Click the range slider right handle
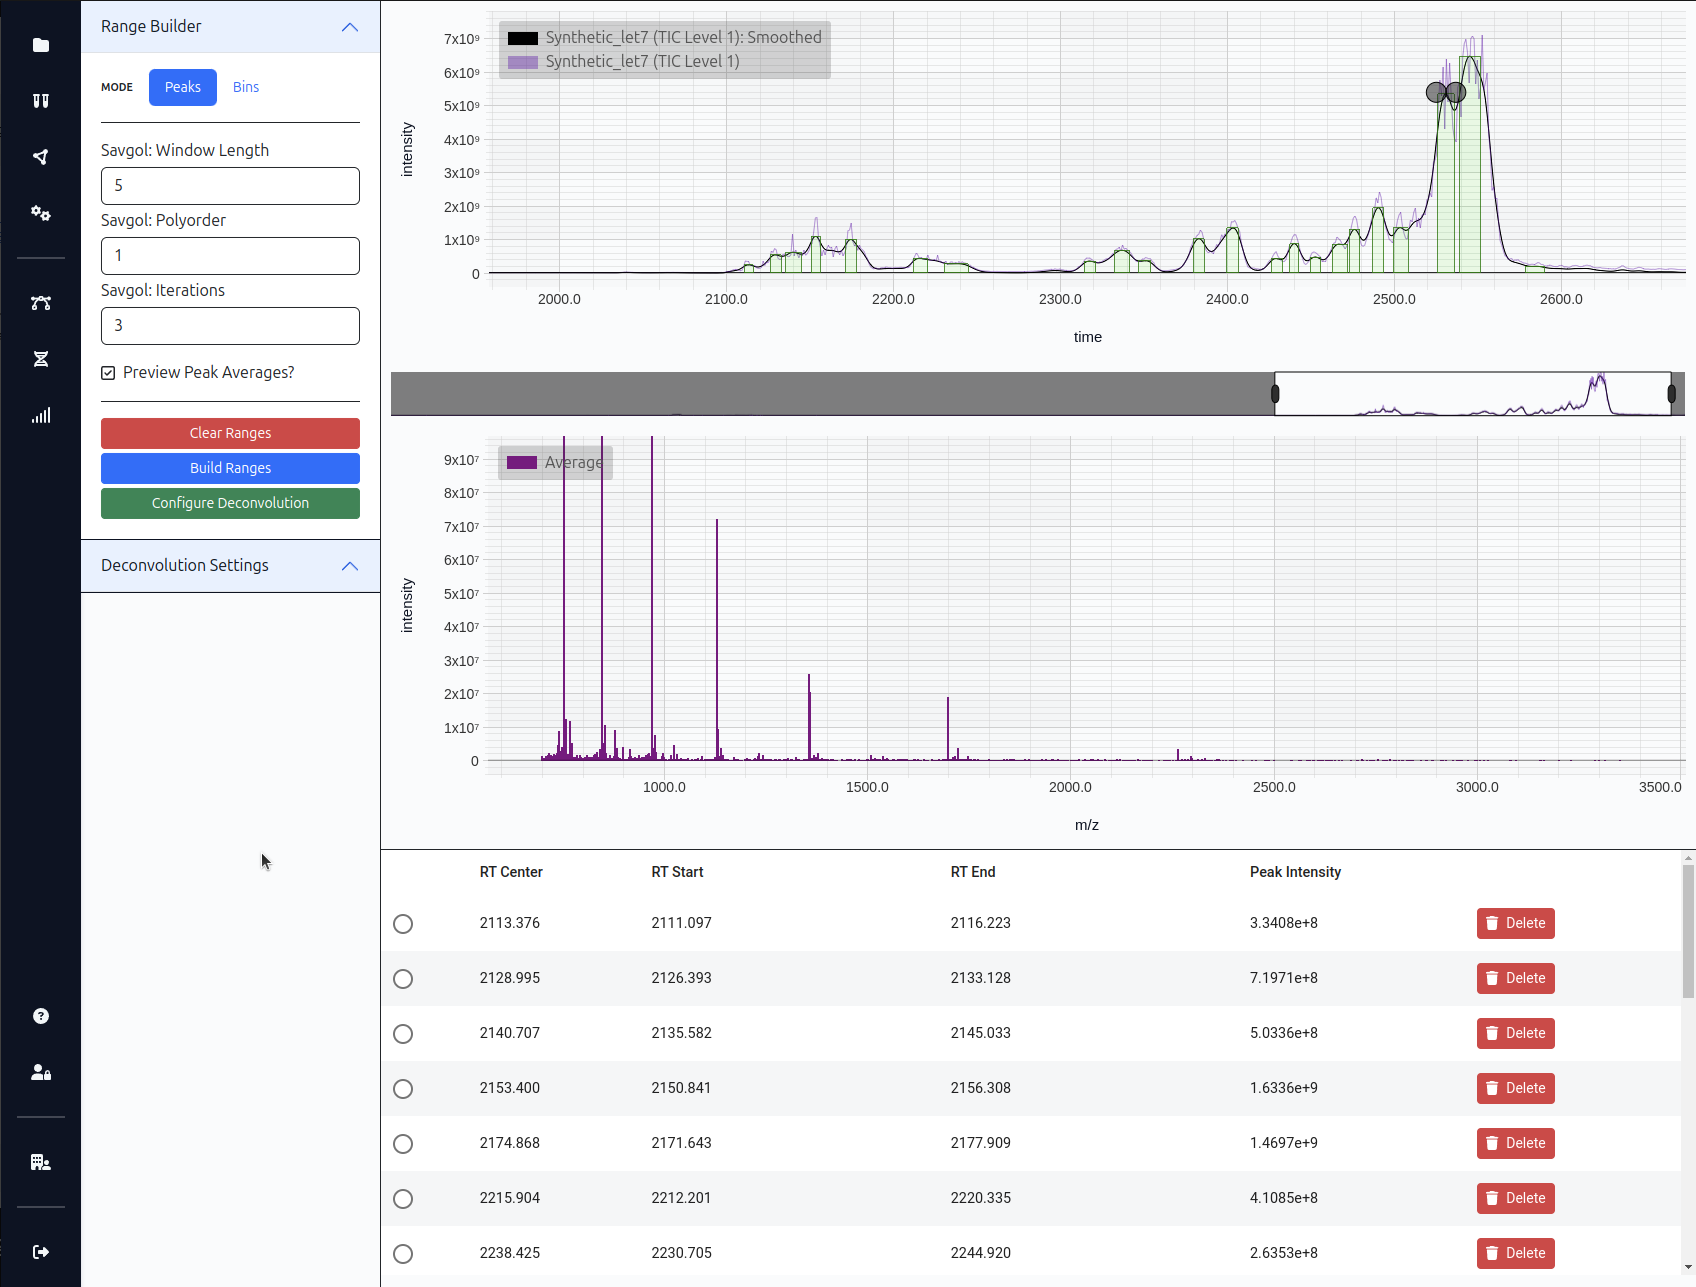1696x1287 pixels. pyautogui.click(x=1672, y=394)
